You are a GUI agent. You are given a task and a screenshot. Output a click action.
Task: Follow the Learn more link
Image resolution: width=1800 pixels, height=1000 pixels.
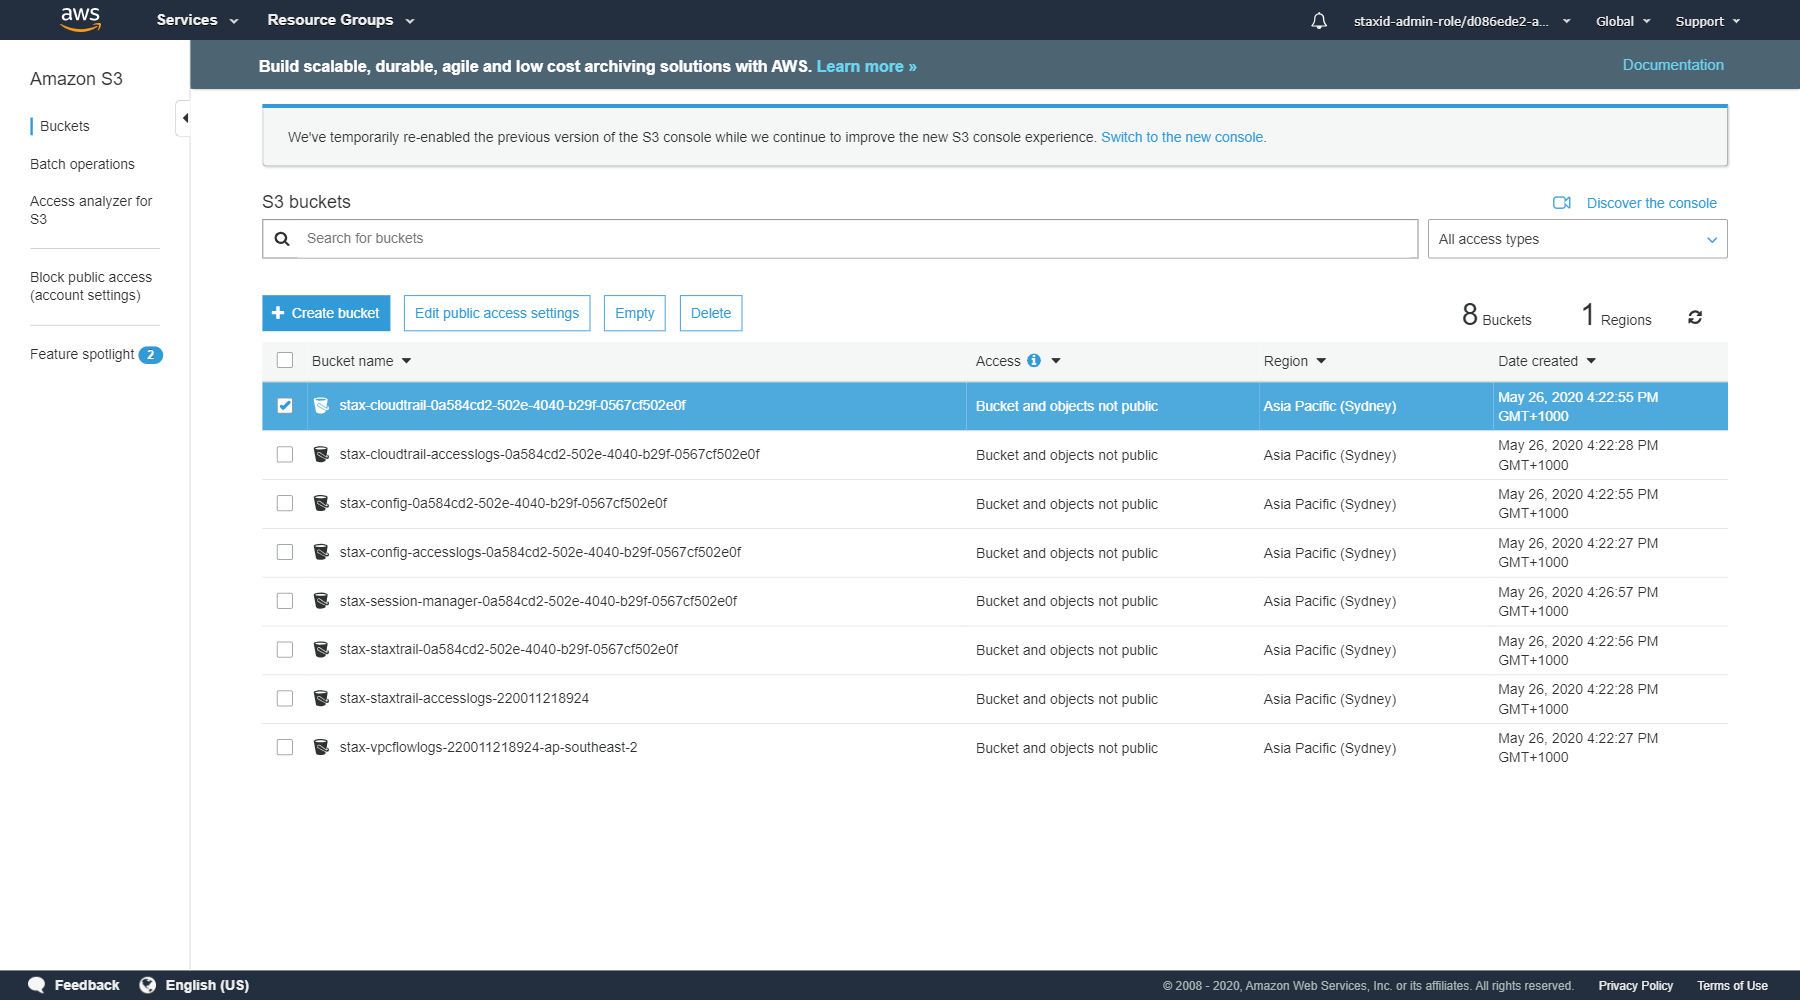[866, 66]
